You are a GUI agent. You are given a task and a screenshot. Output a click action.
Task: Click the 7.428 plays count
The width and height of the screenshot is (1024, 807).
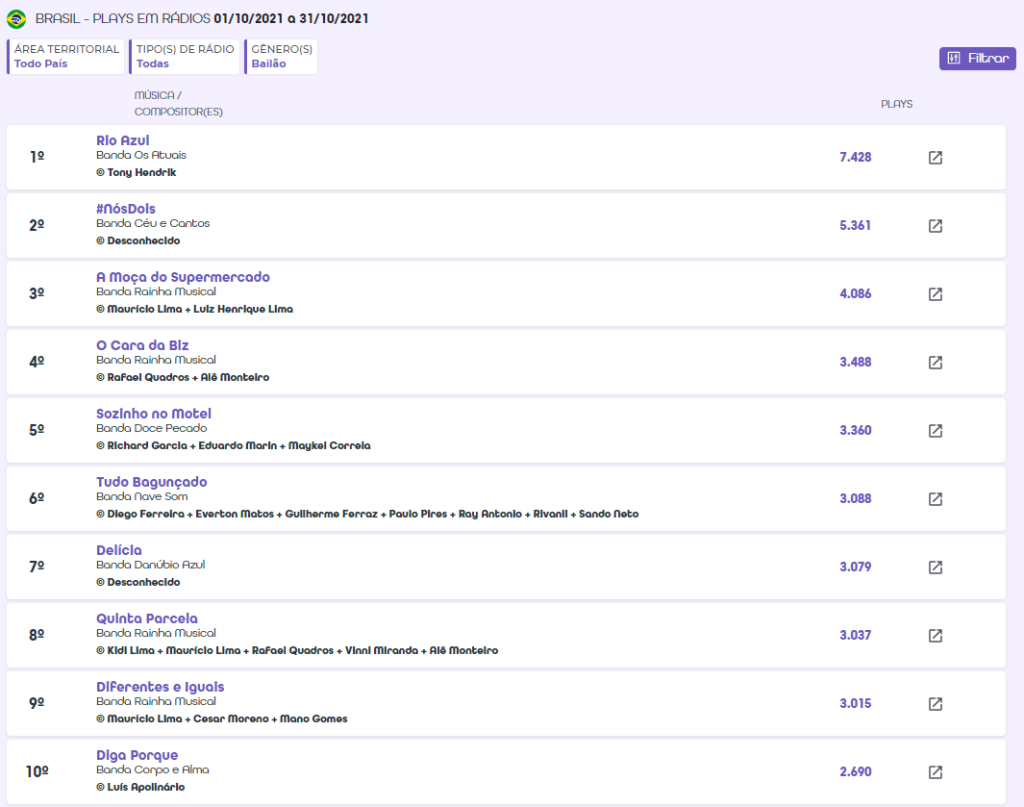855,158
